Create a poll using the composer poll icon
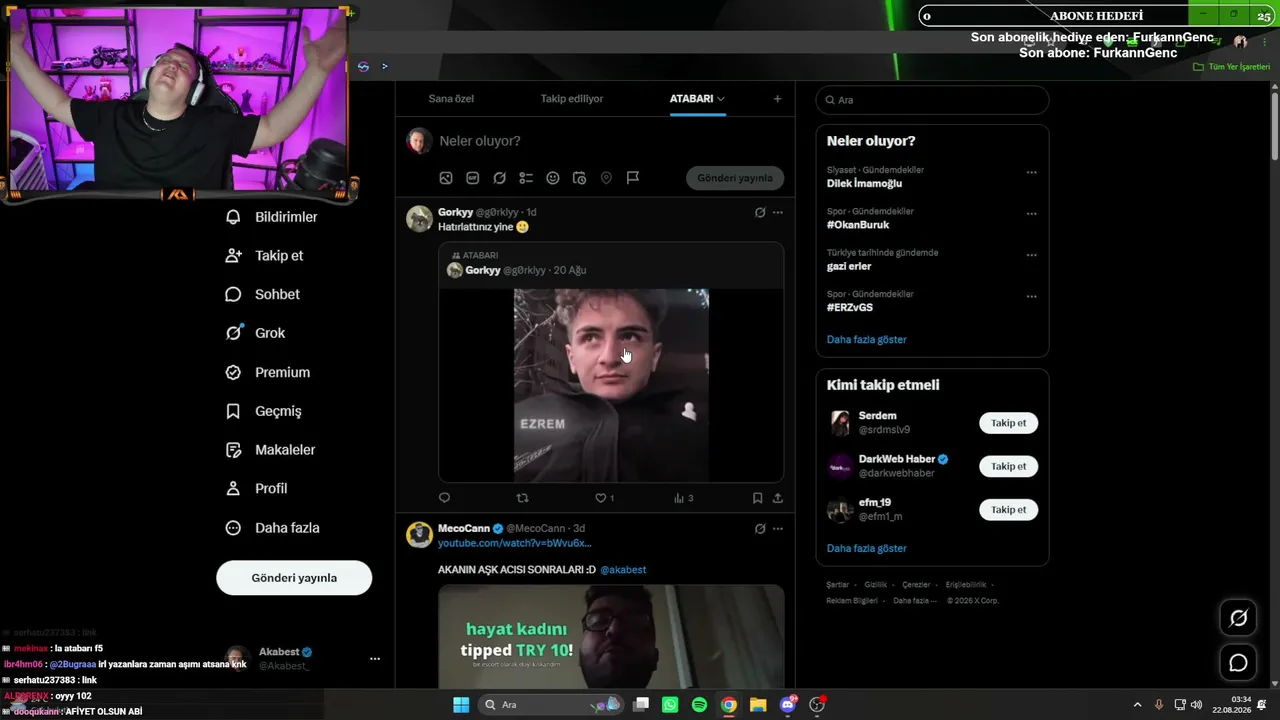The width and height of the screenshot is (1280, 720). tap(526, 178)
